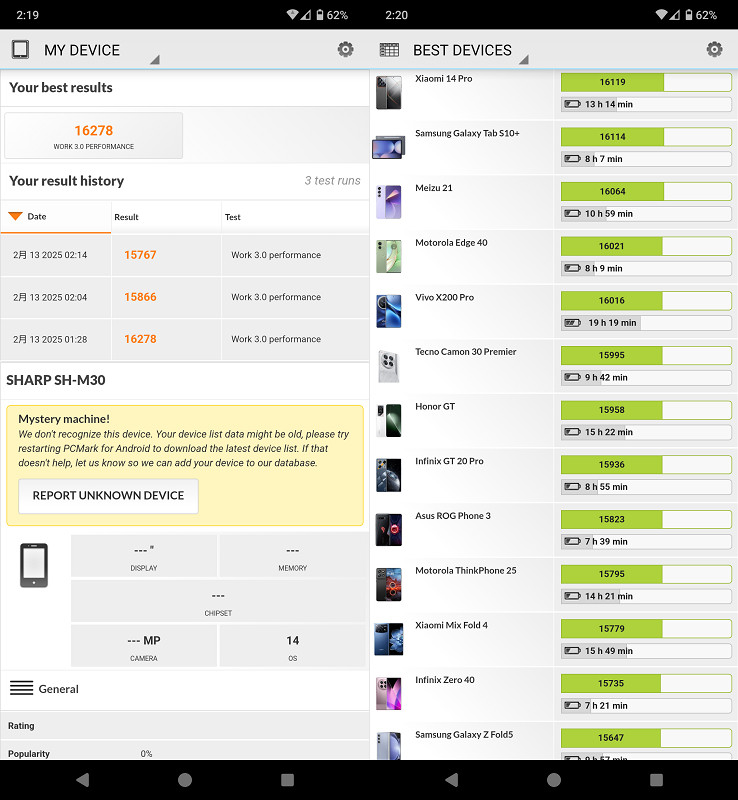Select Xiaomi 14 Pro device name
Screen dimensions: 738x800
tap(444, 79)
